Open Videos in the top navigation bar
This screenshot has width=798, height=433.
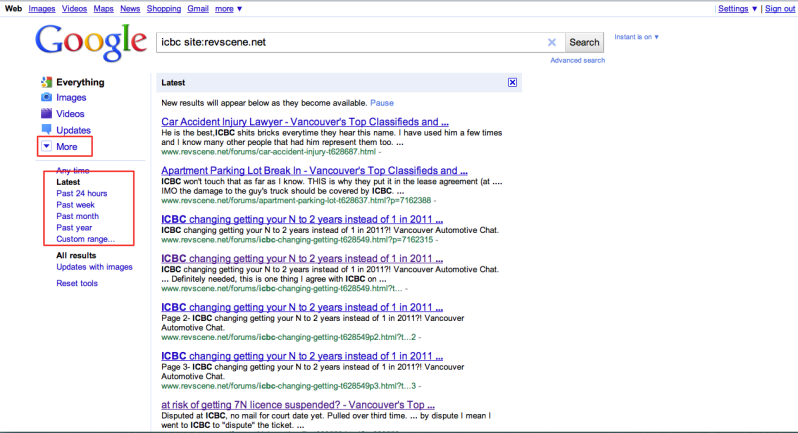74,9
